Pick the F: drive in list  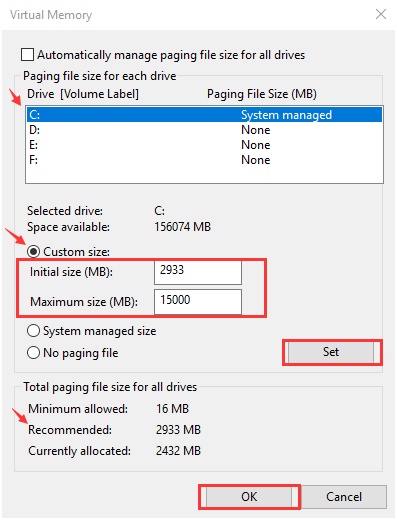pos(204,160)
